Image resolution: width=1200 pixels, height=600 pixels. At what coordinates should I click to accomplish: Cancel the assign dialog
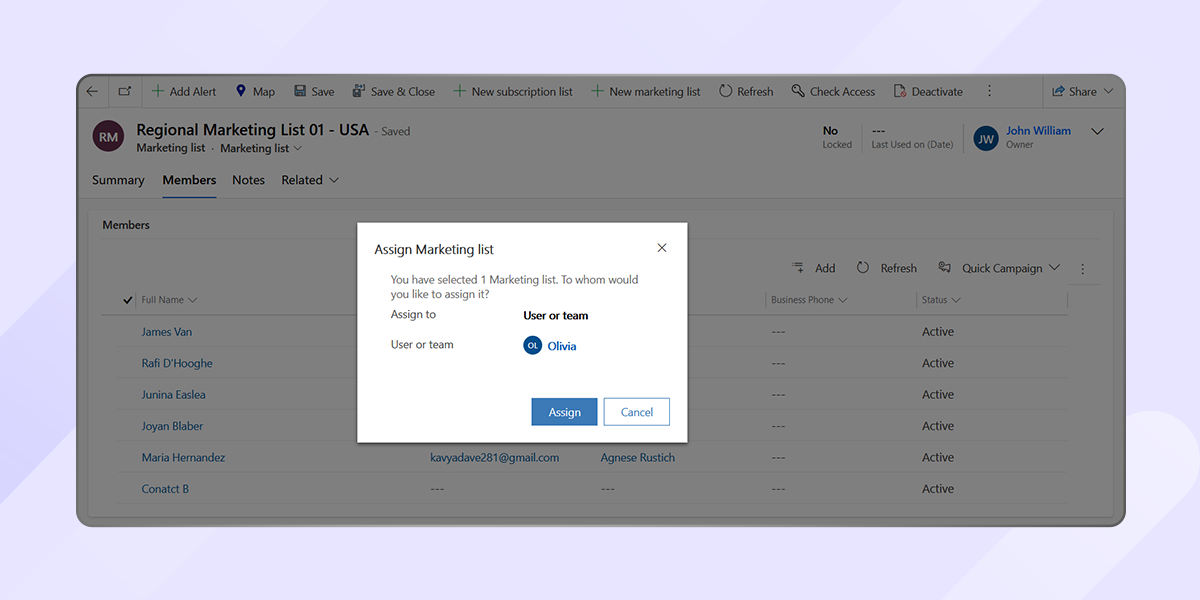(x=637, y=412)
